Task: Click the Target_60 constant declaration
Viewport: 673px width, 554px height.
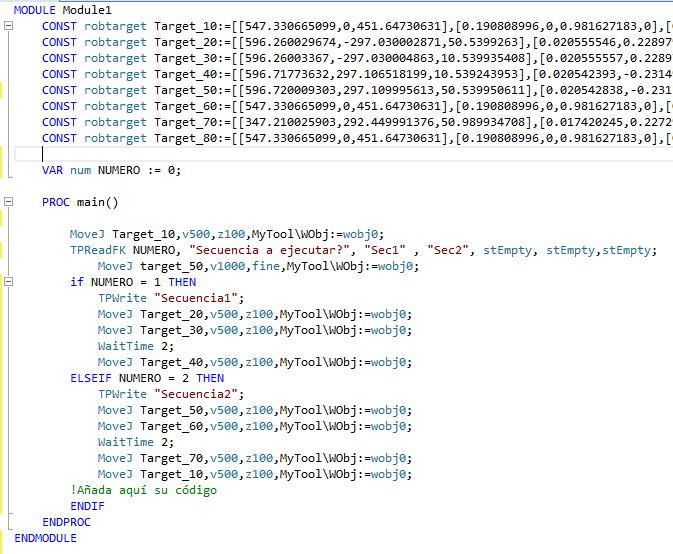Action: [x=357, y=106]
